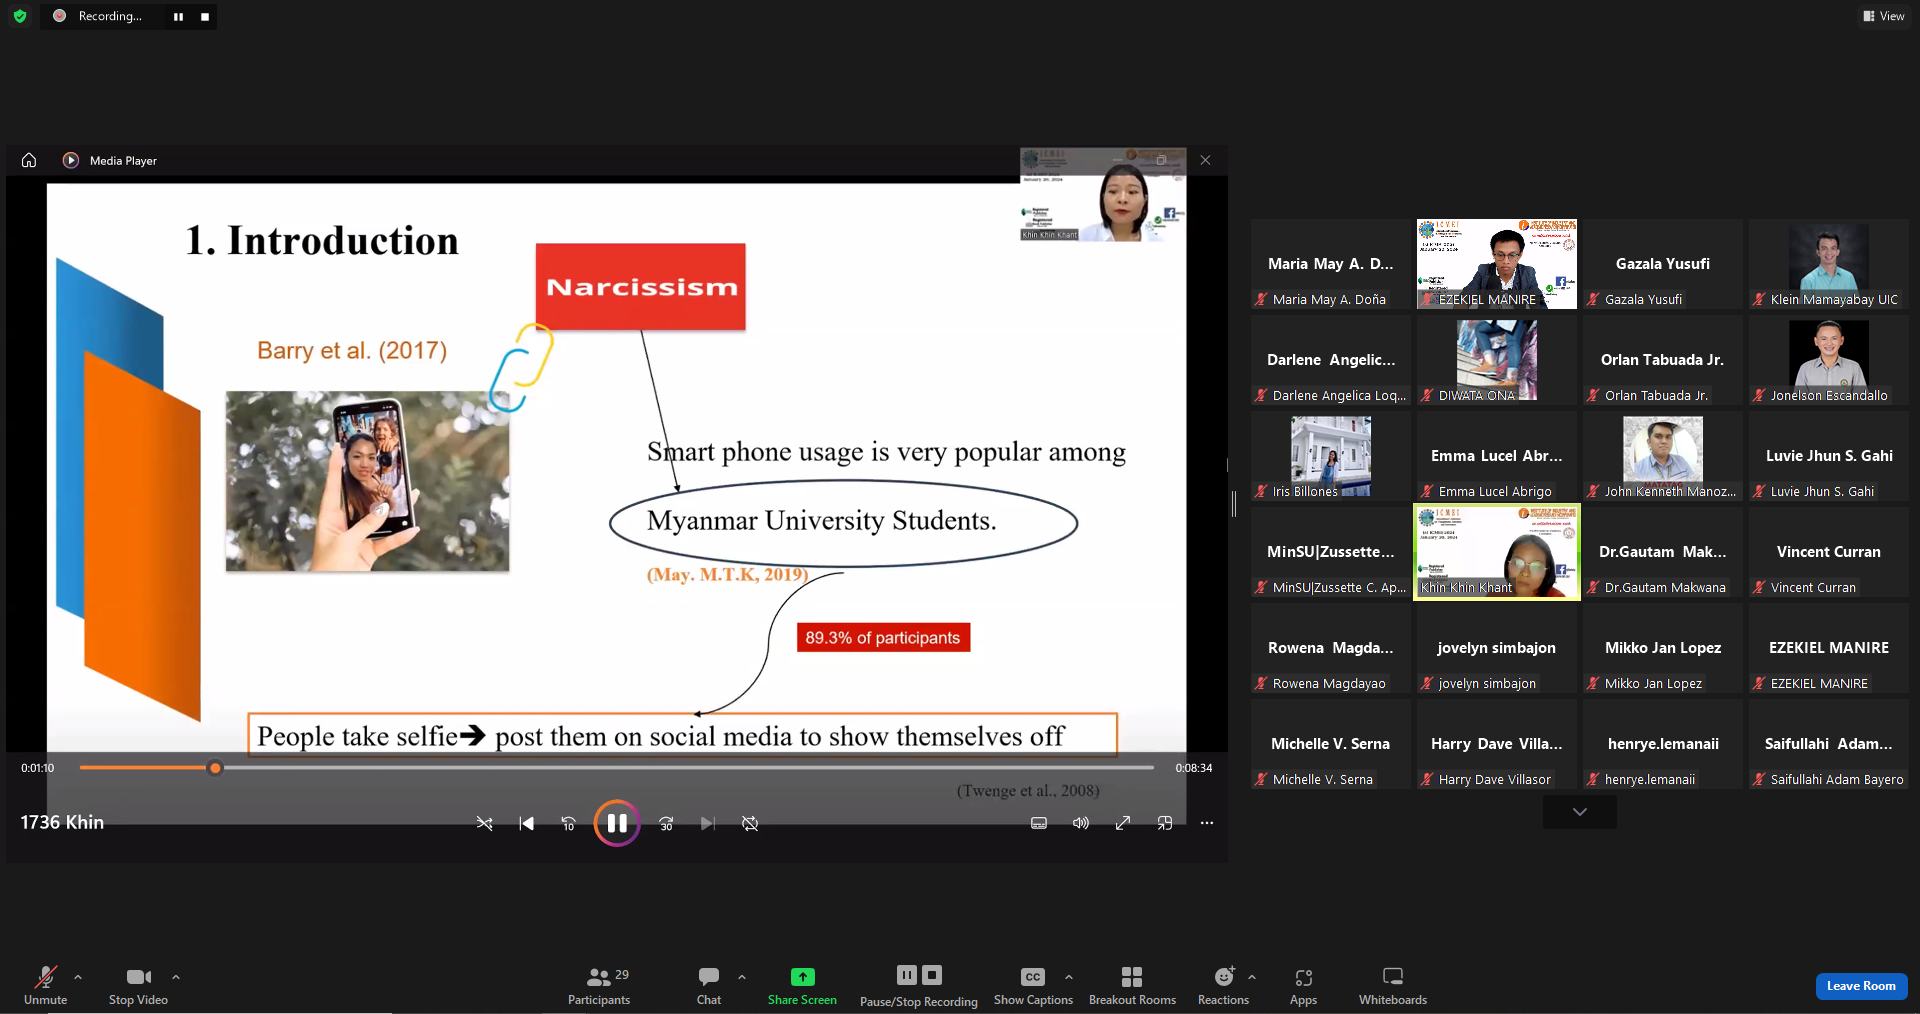Expand video options arrow beside Stop Video
The width and height of the screenshot is (1920, 1014).
(x=176, y=977)
